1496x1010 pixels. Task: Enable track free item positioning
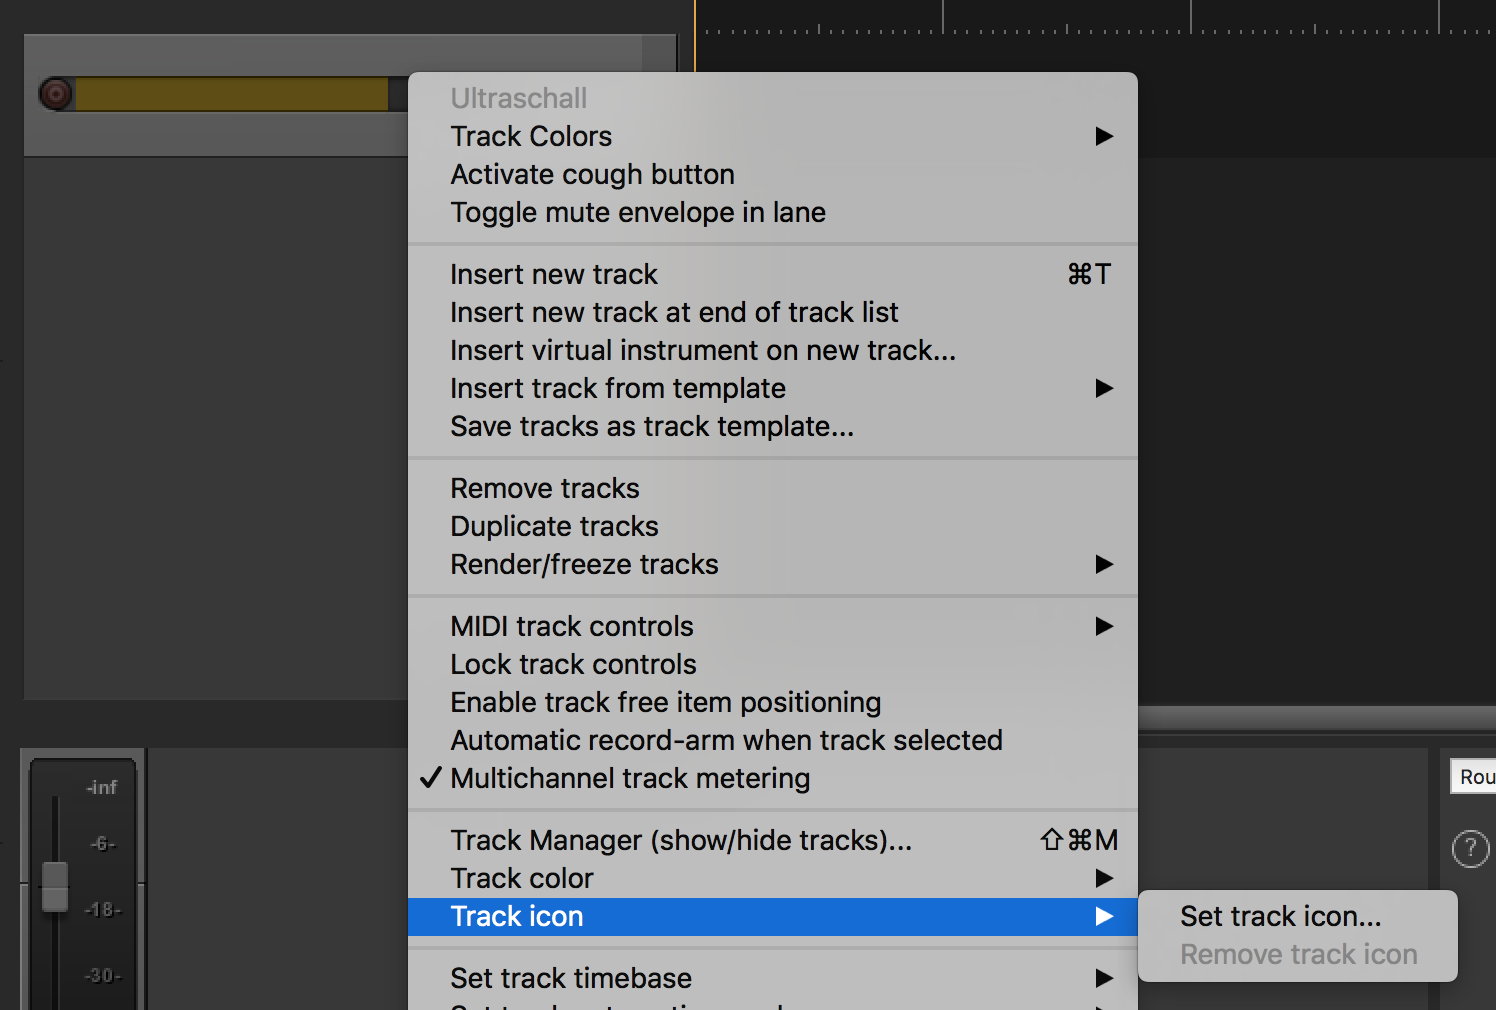click(x=665, y=702)
